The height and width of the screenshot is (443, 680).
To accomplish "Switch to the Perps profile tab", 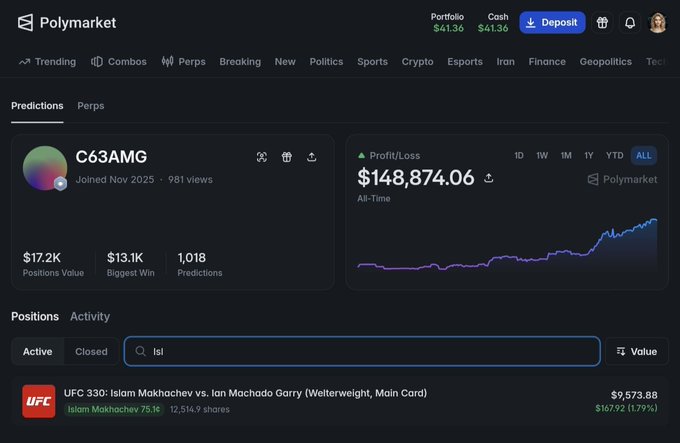I will (x=91, y=106).
